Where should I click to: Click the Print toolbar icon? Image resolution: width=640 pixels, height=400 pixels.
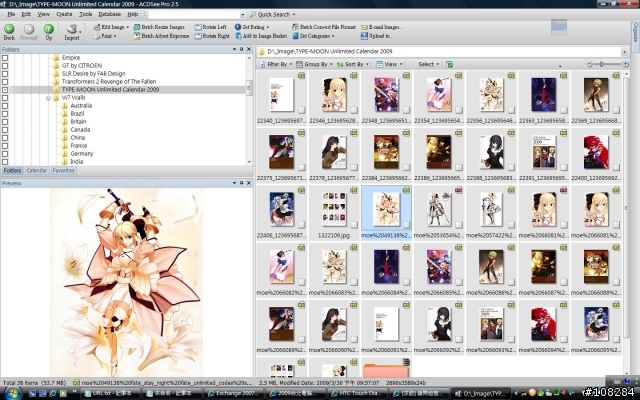pos(97,36)
